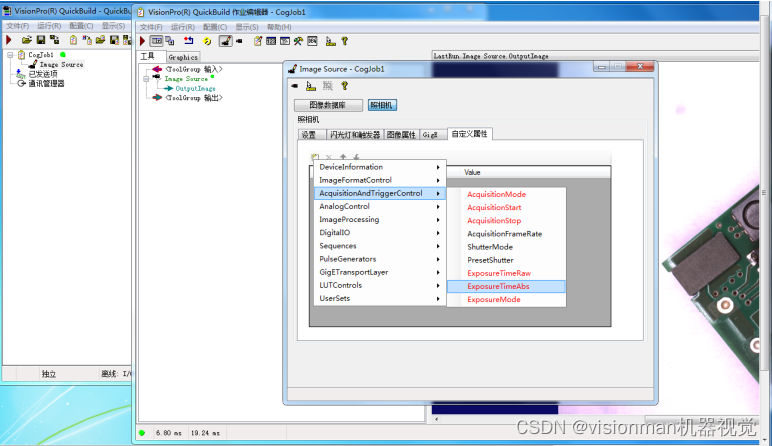The image size is (772, 446).
Task: Click the disabled grid icon in Image Source toolbar
Action: pyautogui.click(x=327, y=86)
